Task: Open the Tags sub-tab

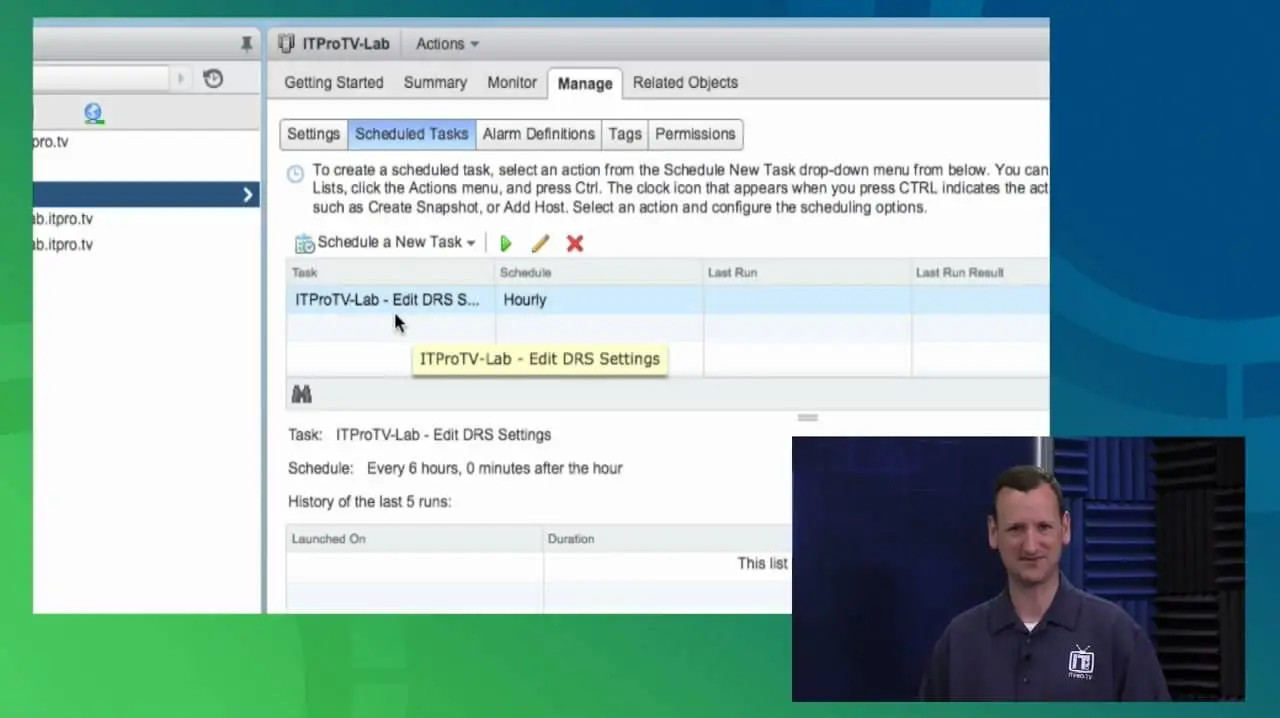Action: click(625, 134)
